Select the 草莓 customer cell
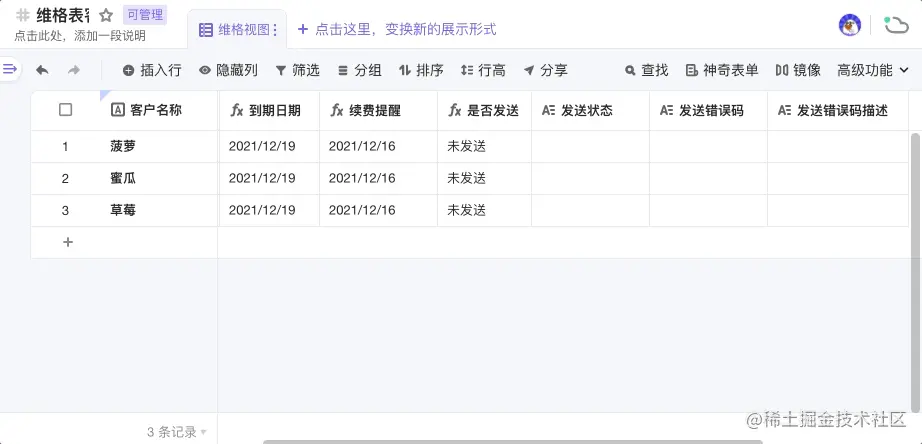The width and height of the screenshot is (922, 444). click(159, 210)
